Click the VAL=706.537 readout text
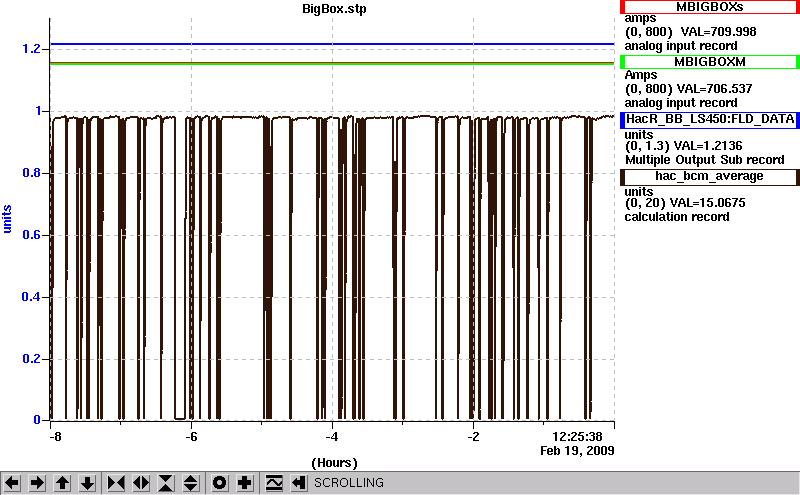This screenshot has width=800, height=495. (714, 89)
